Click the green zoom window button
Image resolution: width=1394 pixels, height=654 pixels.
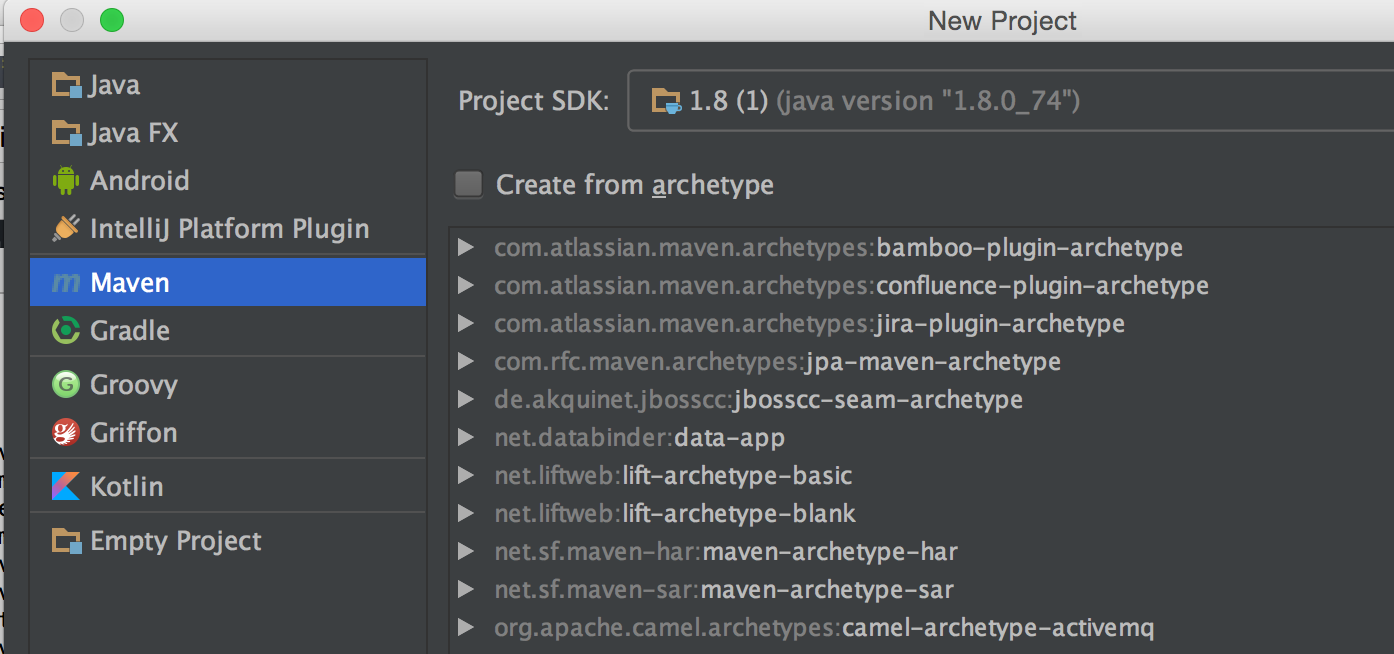pos(112,20)
